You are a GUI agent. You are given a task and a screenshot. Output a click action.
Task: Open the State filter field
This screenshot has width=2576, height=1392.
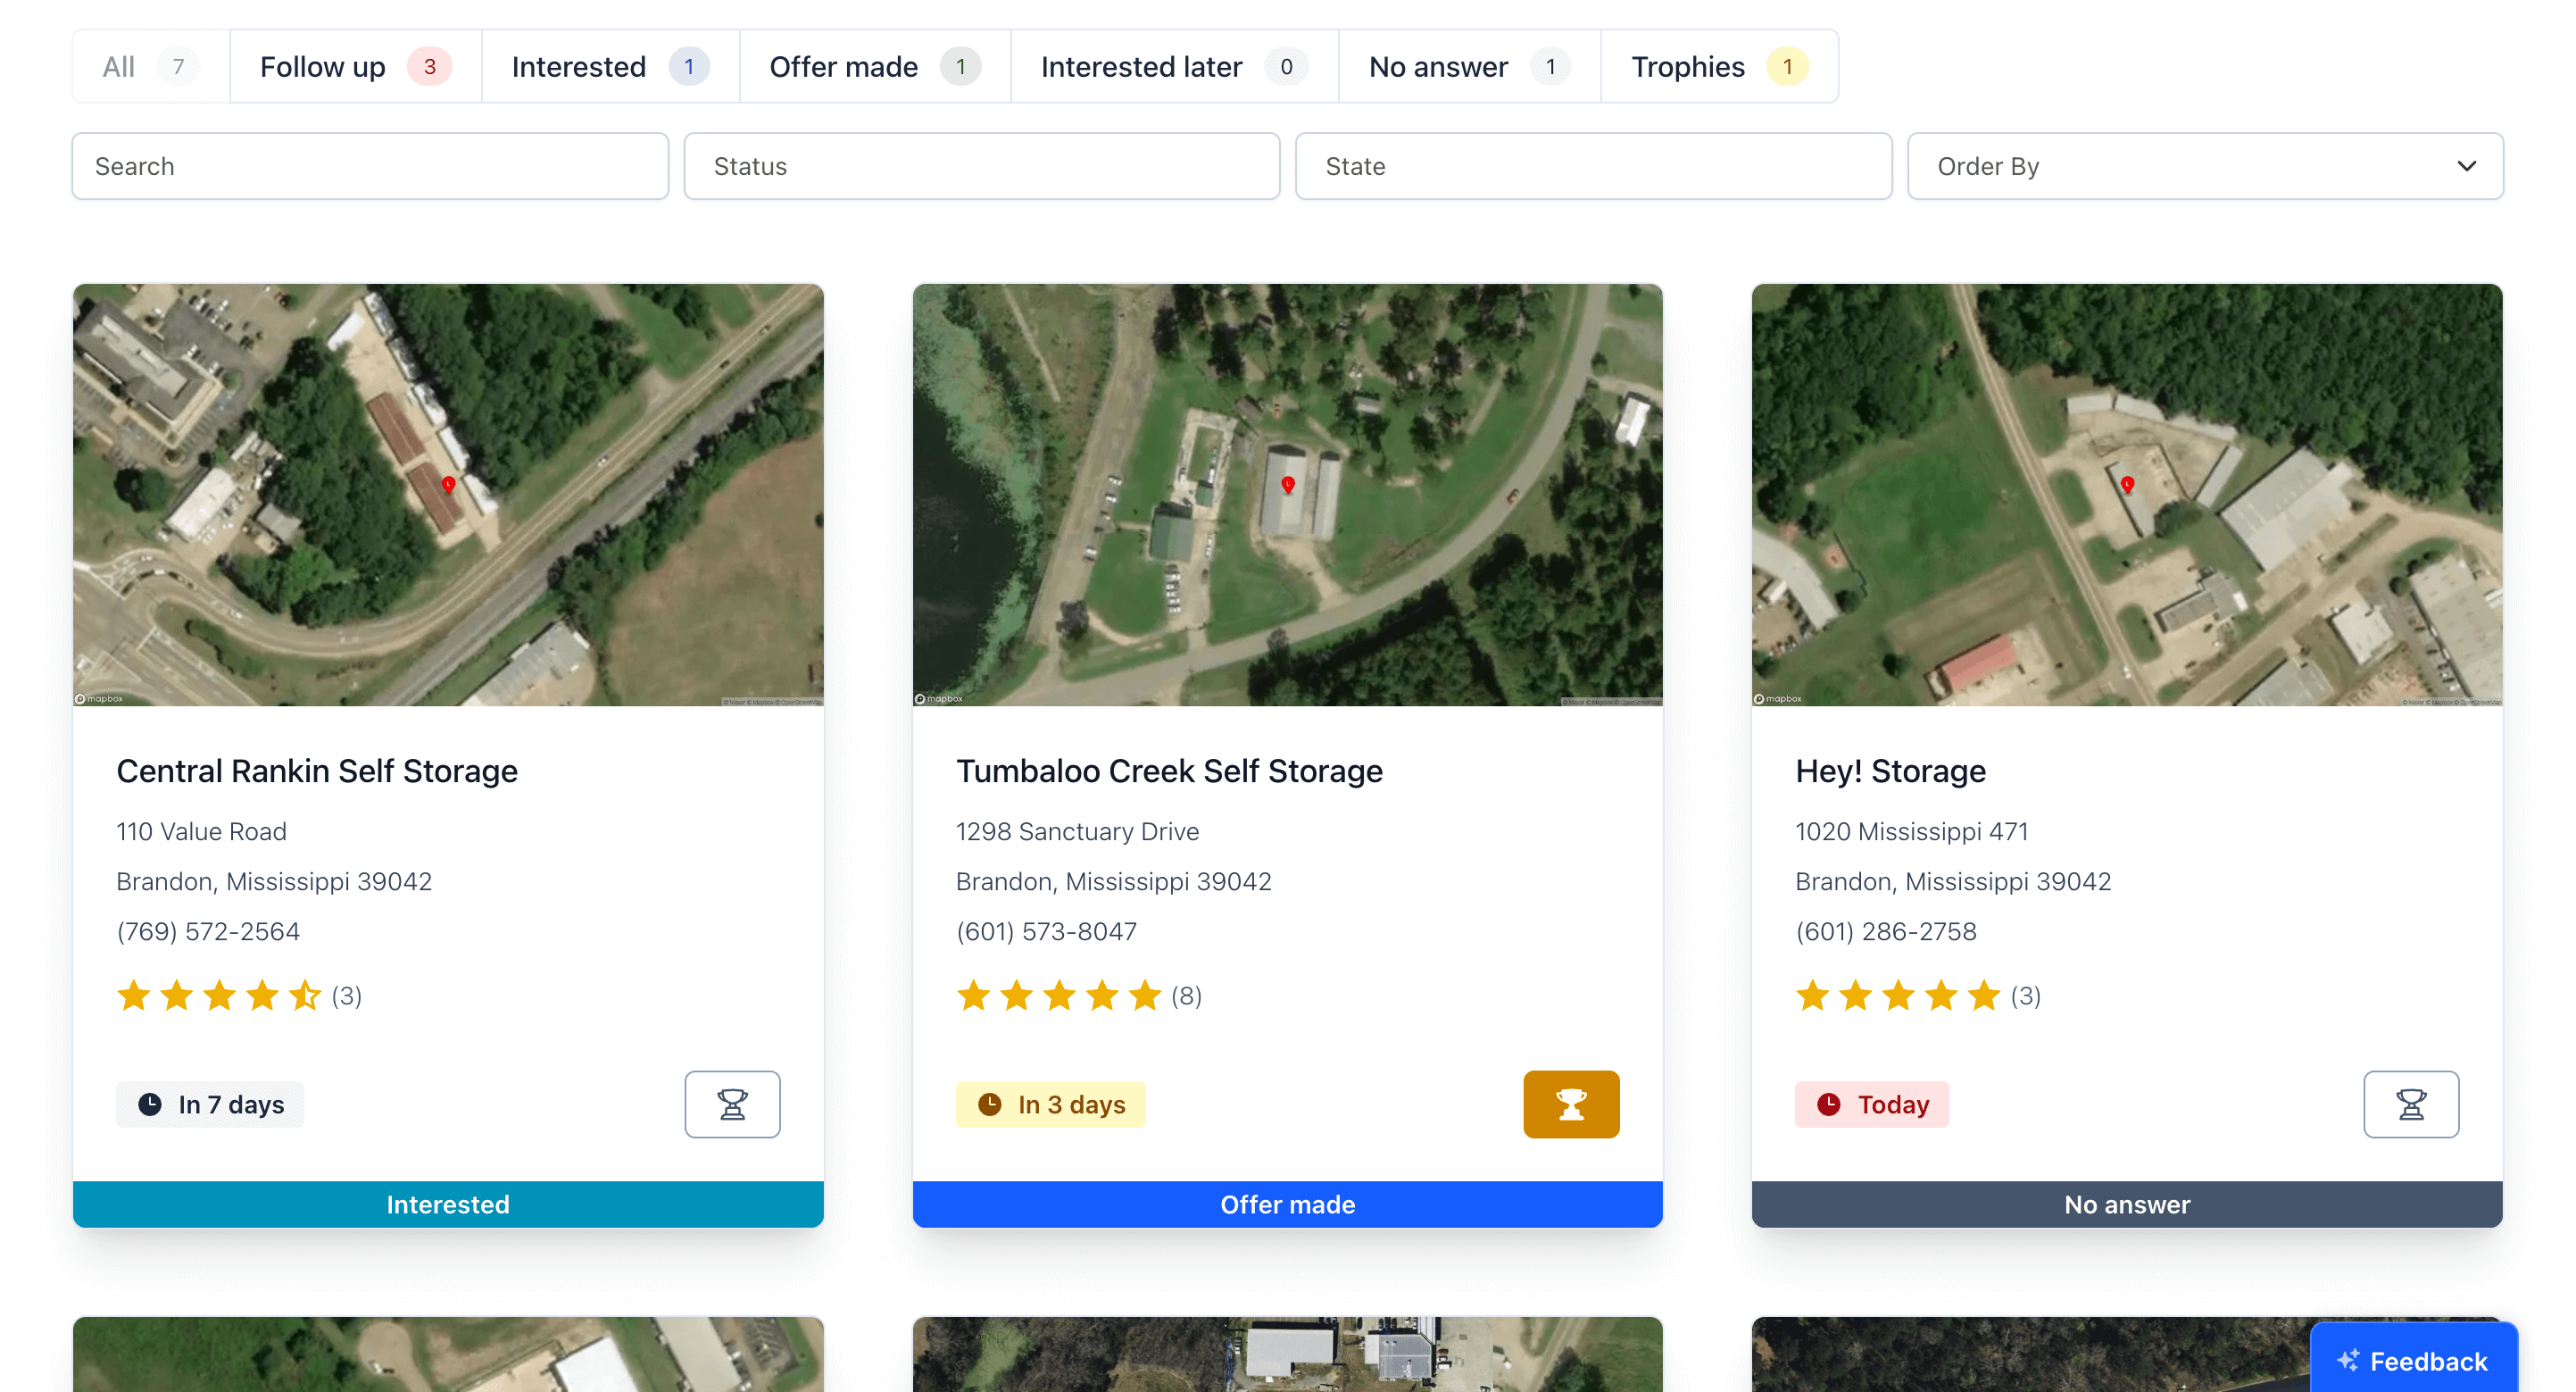(1594, 166)
